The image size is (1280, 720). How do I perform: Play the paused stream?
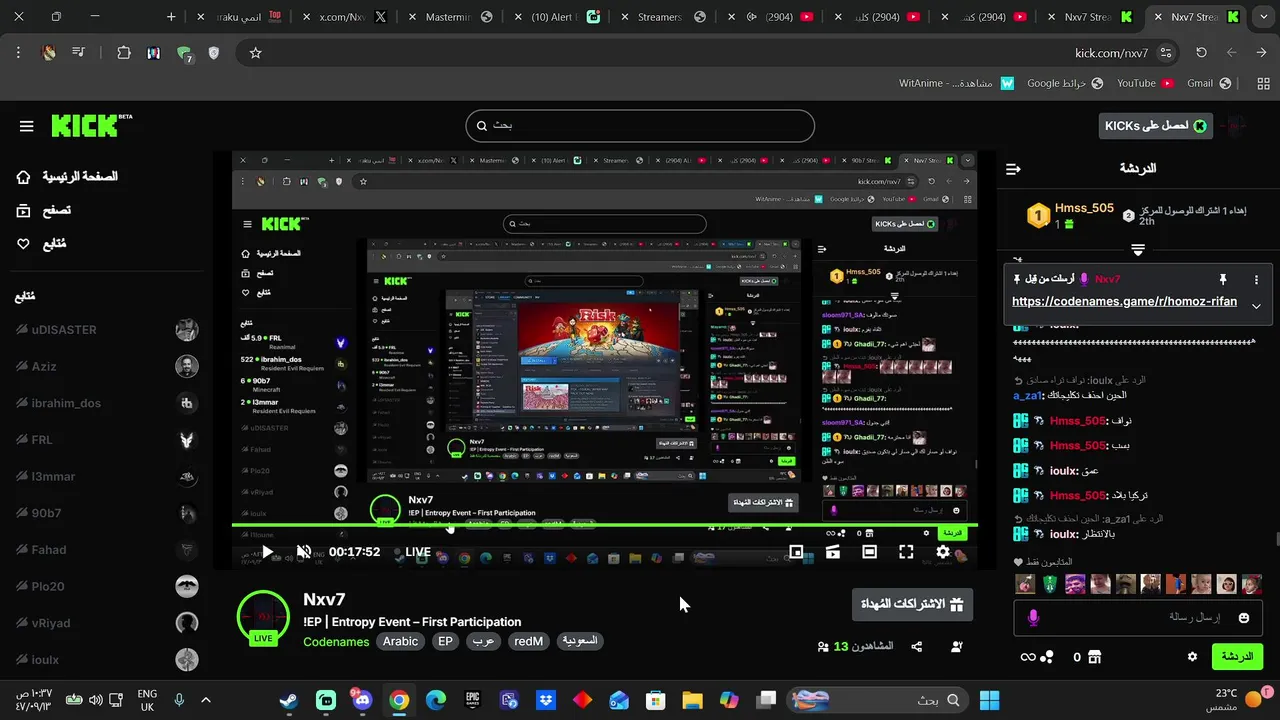tap(267, 552)
